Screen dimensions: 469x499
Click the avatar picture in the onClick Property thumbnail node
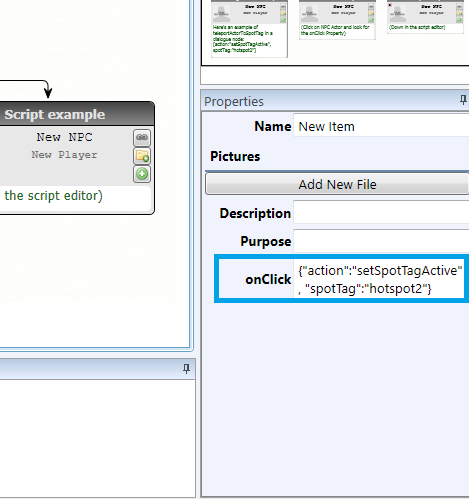point(309,13)
